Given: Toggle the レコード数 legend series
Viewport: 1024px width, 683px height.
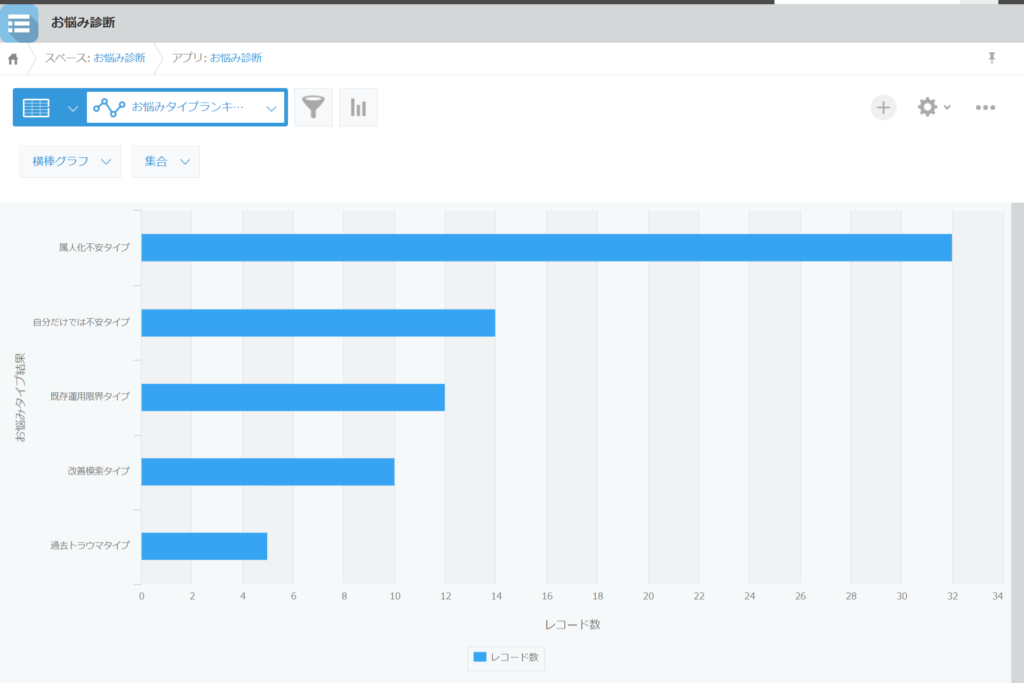Looking at the screenshot, I should (506, 657).
